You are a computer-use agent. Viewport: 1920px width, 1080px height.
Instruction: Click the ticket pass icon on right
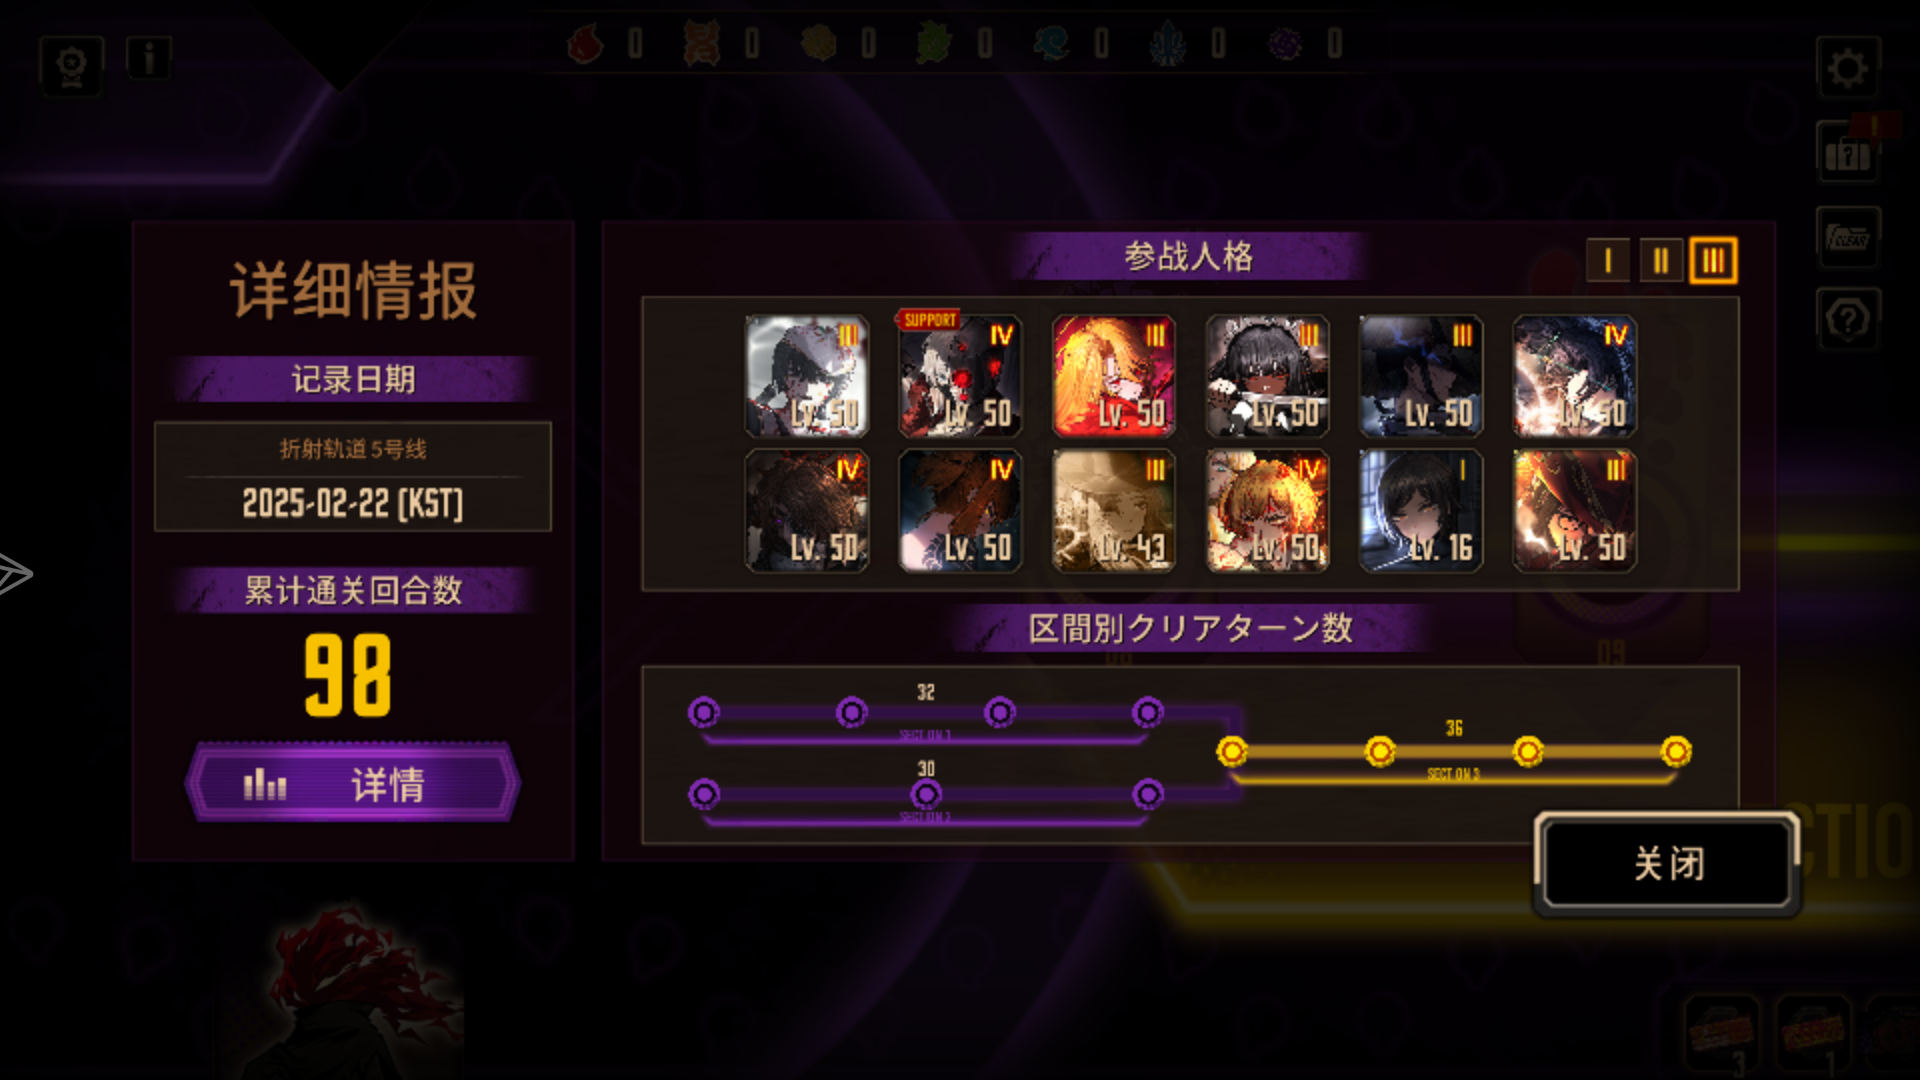point(1848,237)
